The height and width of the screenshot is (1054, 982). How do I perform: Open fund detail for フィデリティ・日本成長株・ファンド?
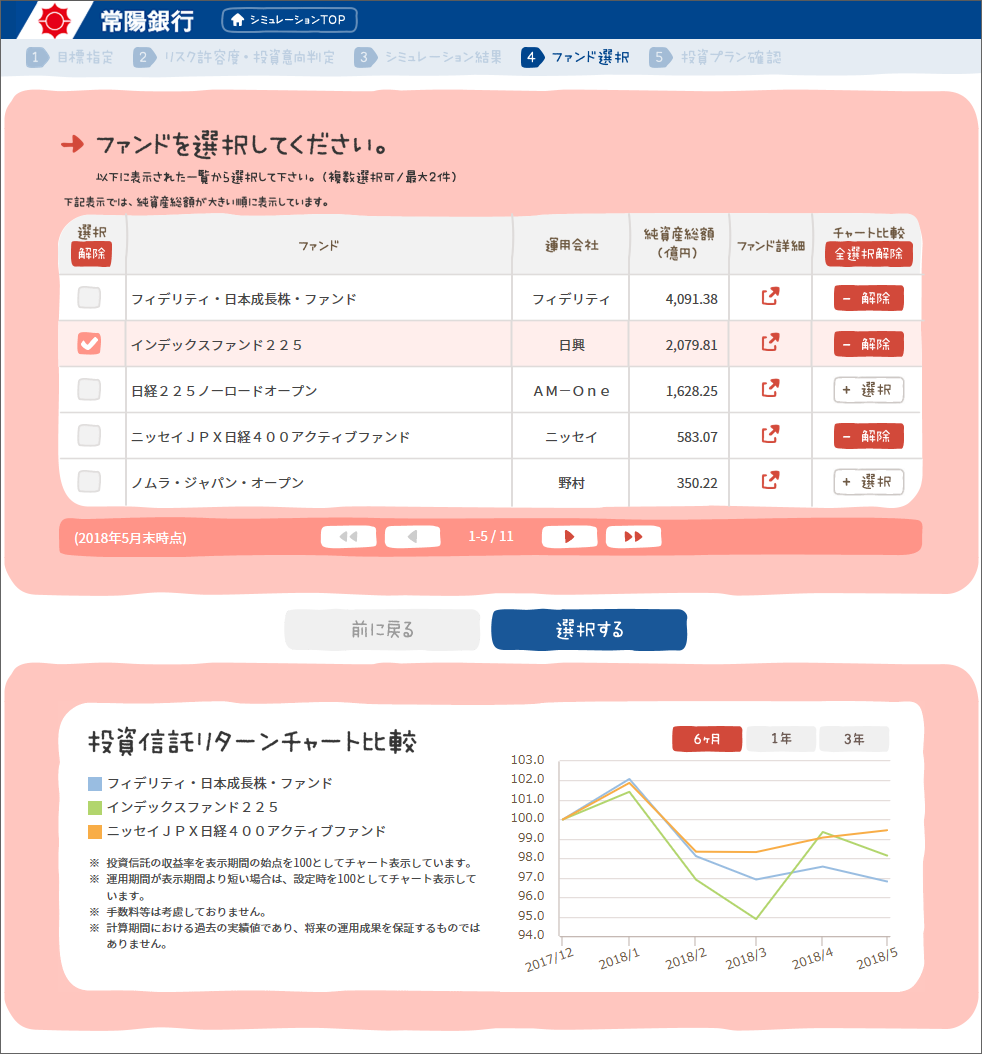tap(770, 296)
